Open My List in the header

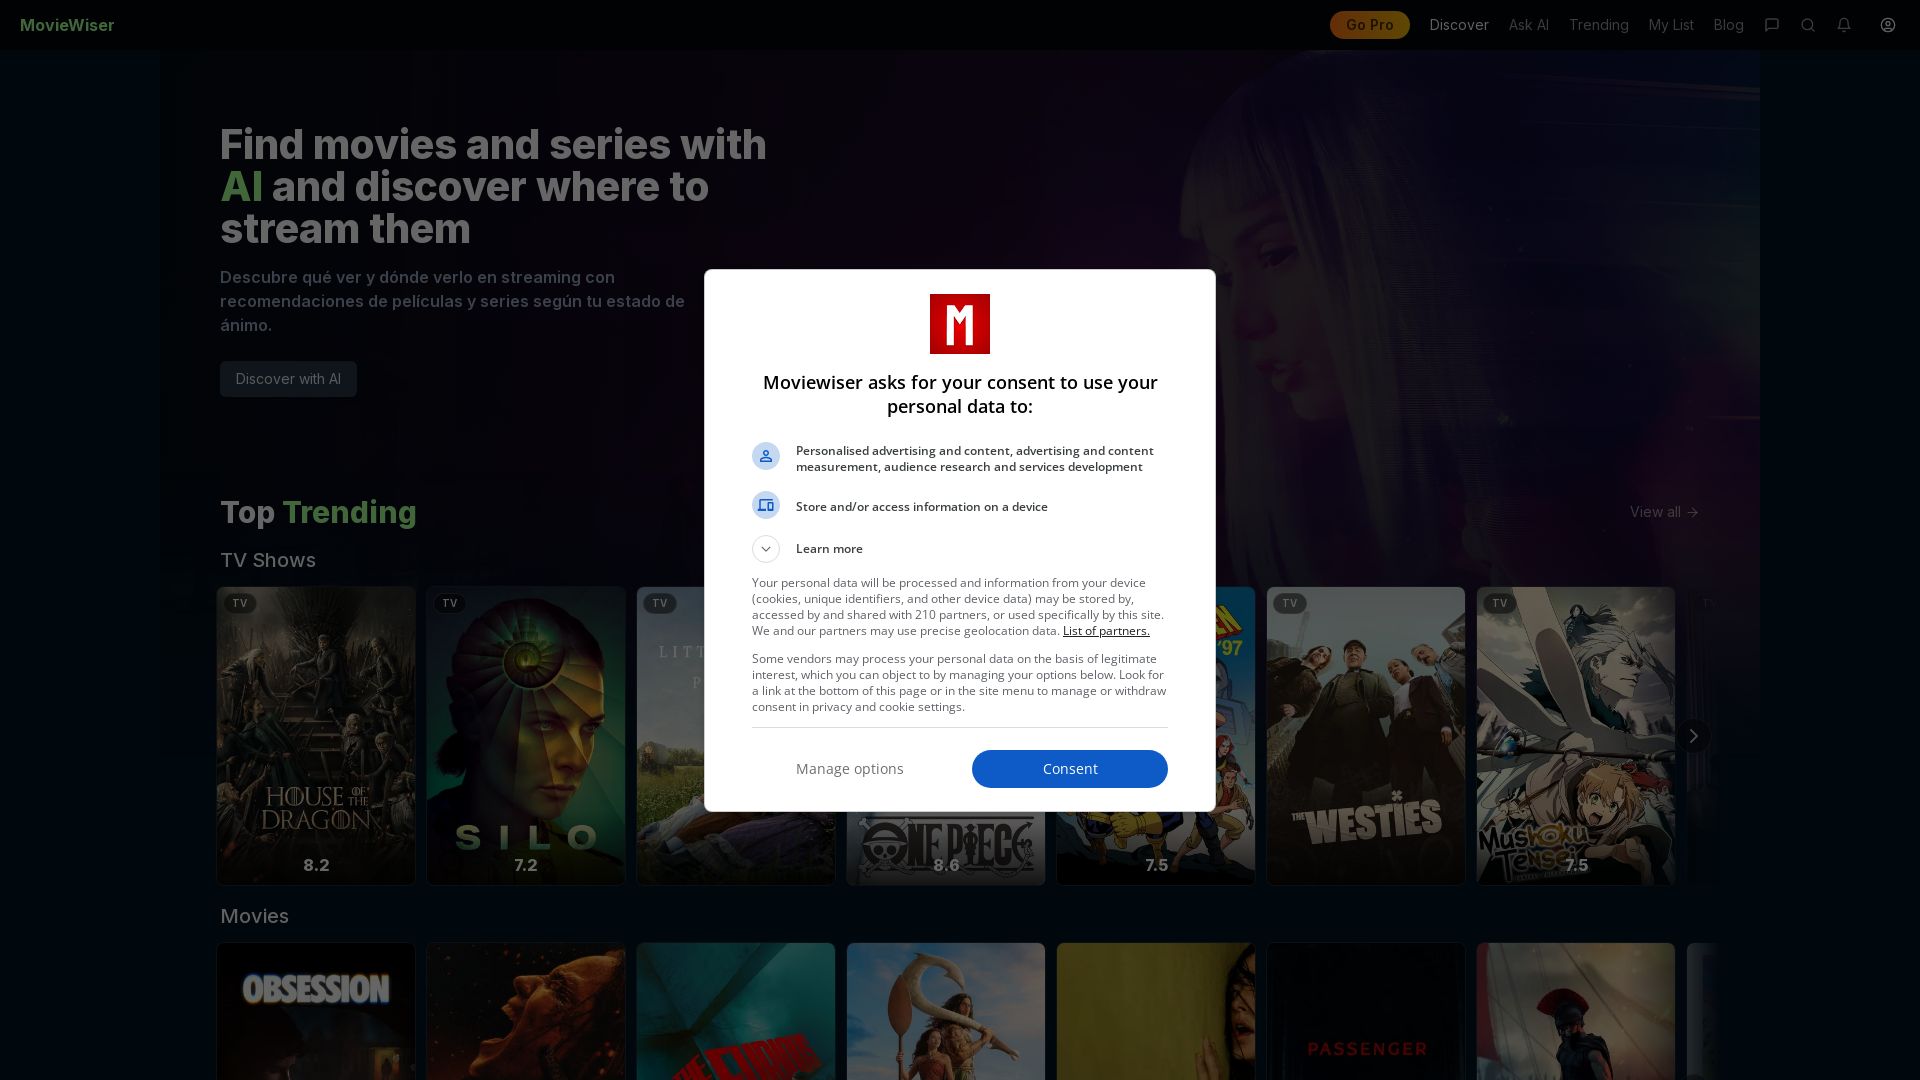pos(1671,25)
